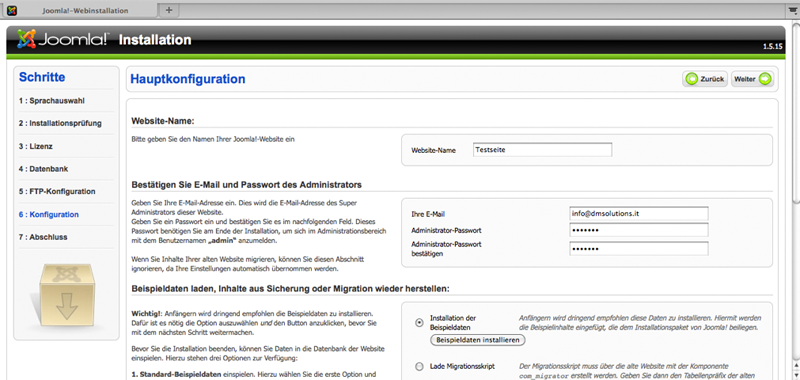
Task: Select step 3 : Lizenz
Action: click(x=36, y=146)
